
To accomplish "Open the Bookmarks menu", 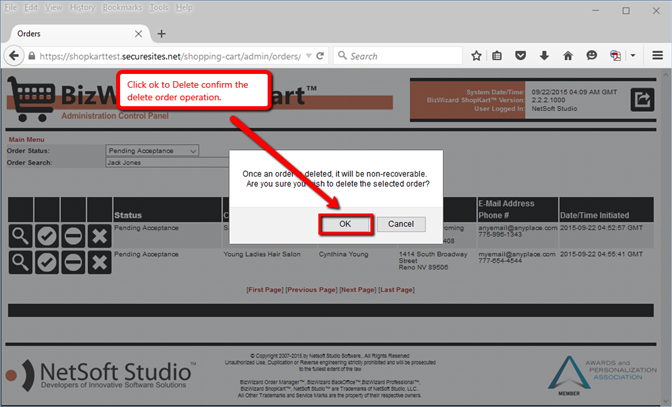I will 122,8.
